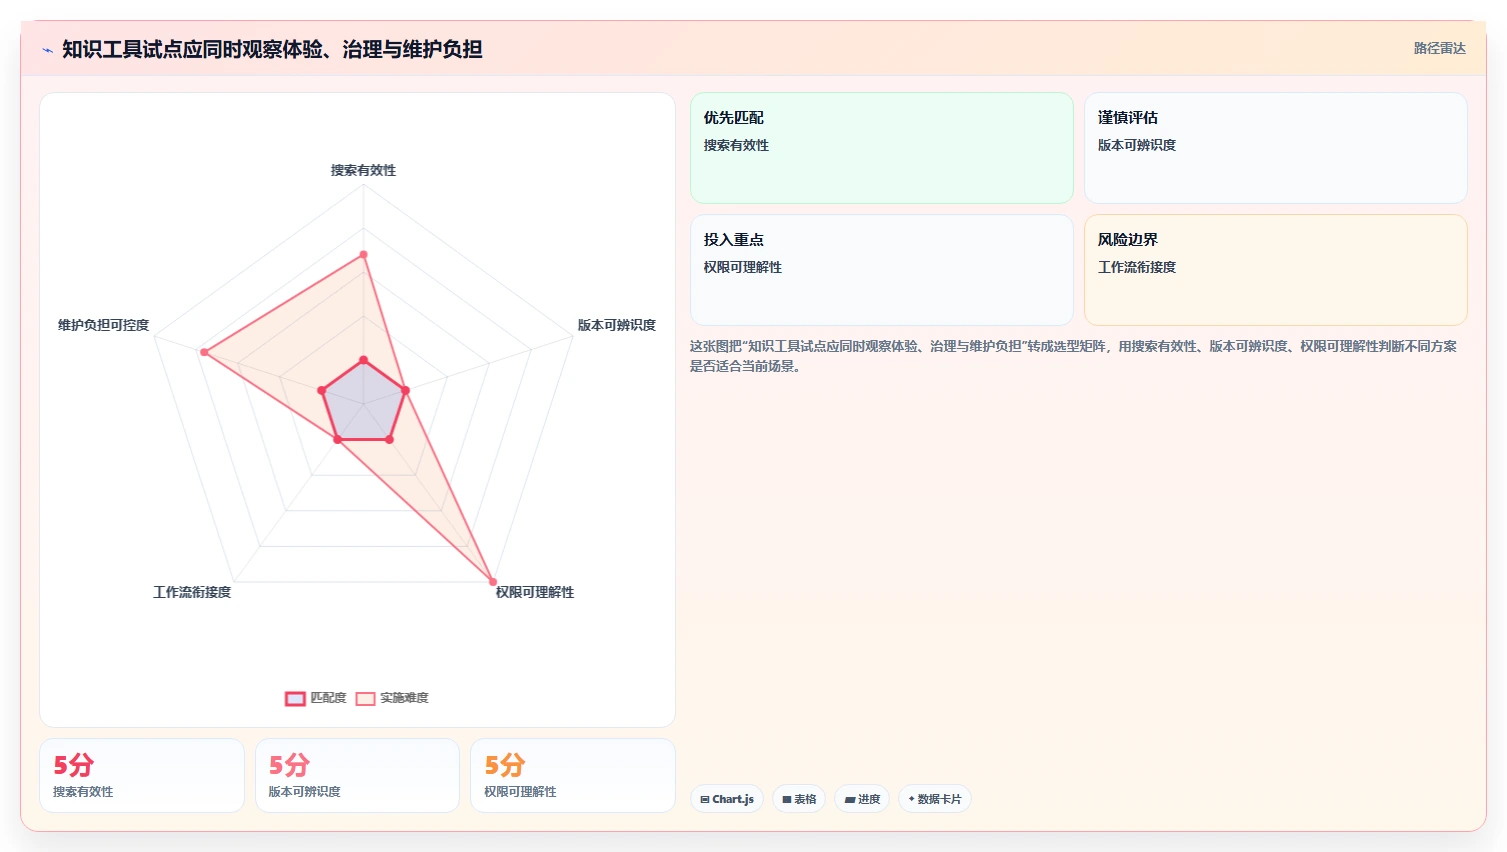The width and height of the screenshot is (1507, 852).
Task: Open the 优先匹配 card
Action: (881, 148)
